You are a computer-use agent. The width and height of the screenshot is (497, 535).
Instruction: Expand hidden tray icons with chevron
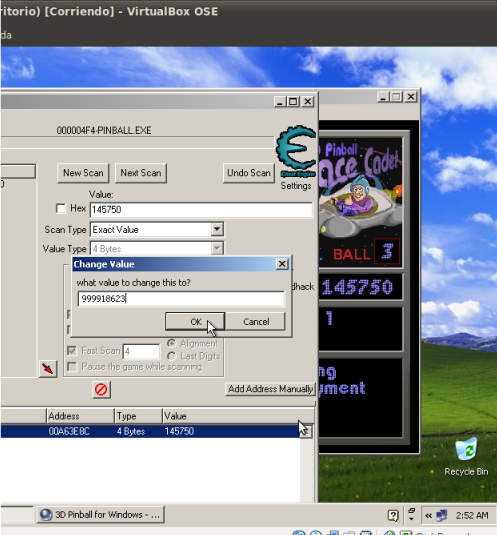428,515
